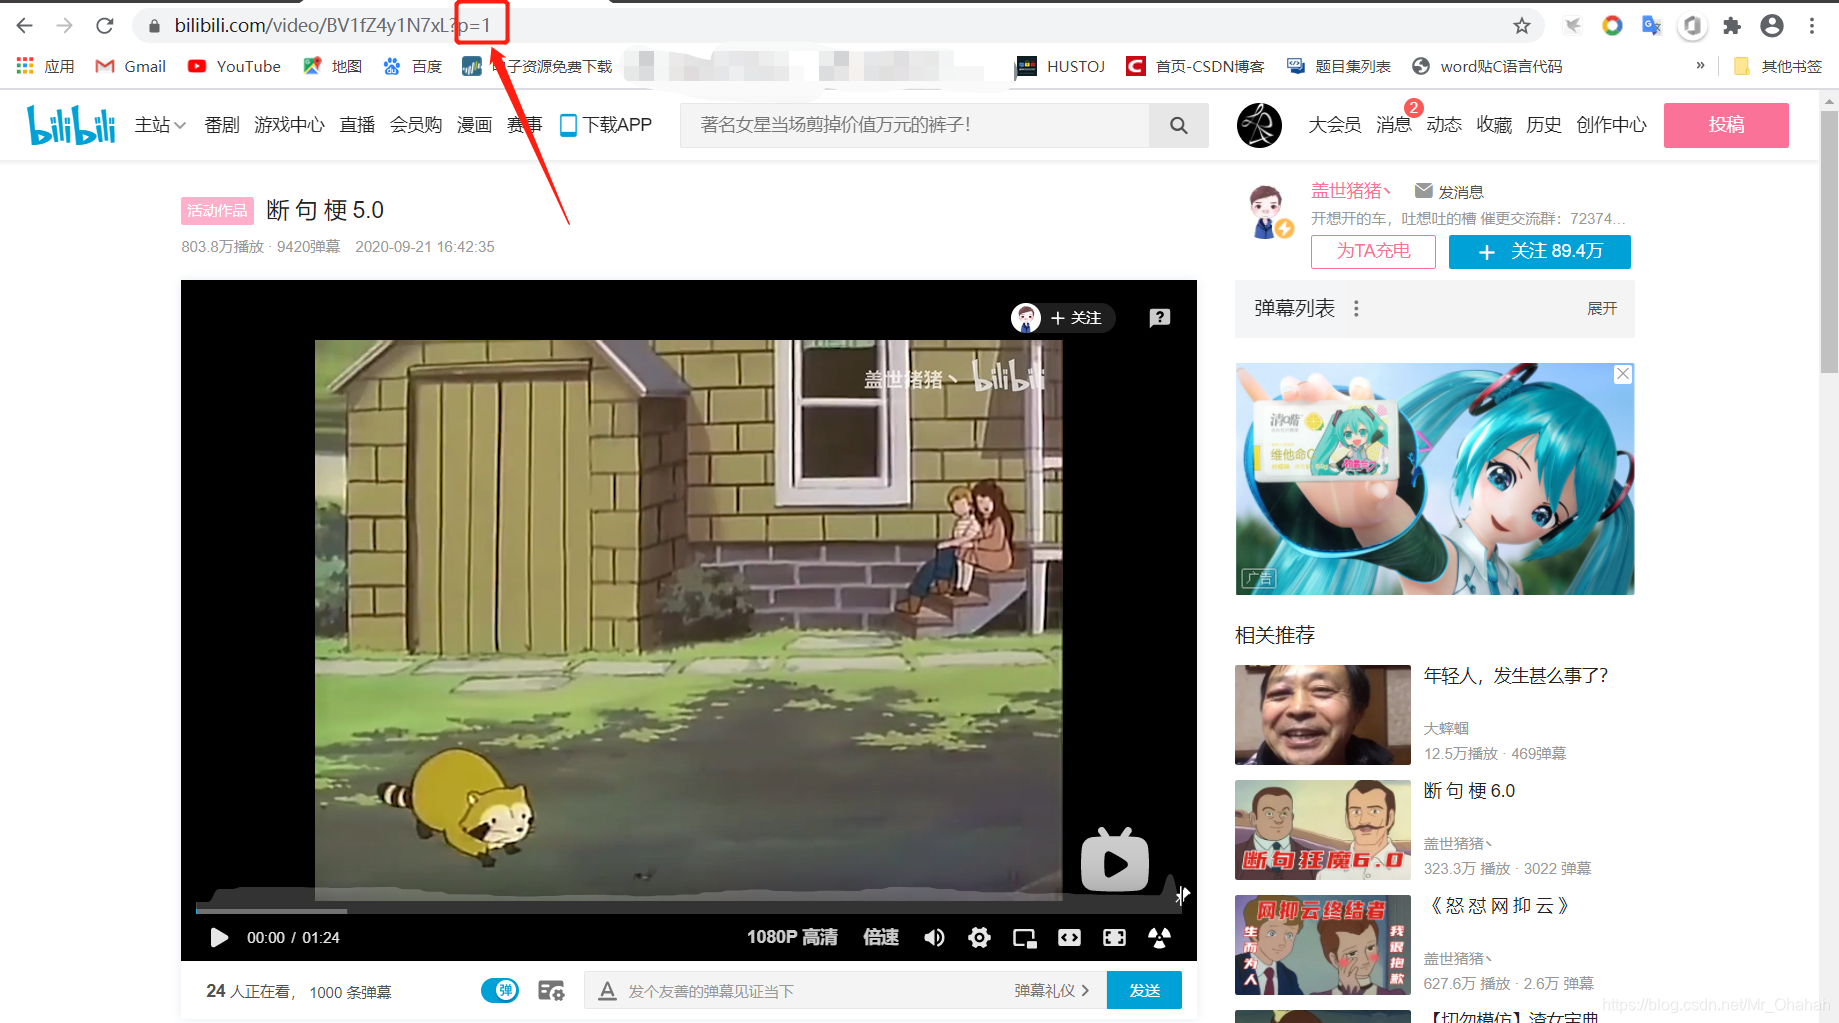Click the search magnifier button

coord(1179,125)
